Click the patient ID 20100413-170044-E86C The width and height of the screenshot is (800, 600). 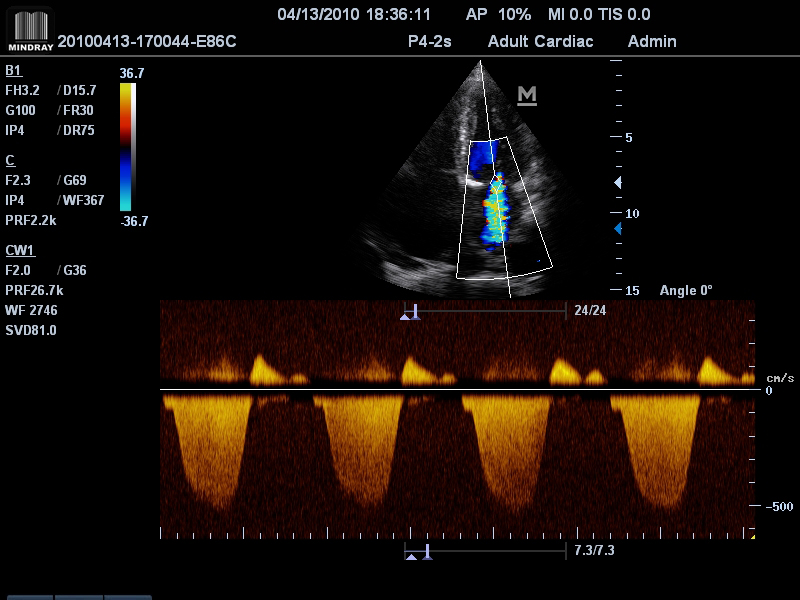coord(147,41)
